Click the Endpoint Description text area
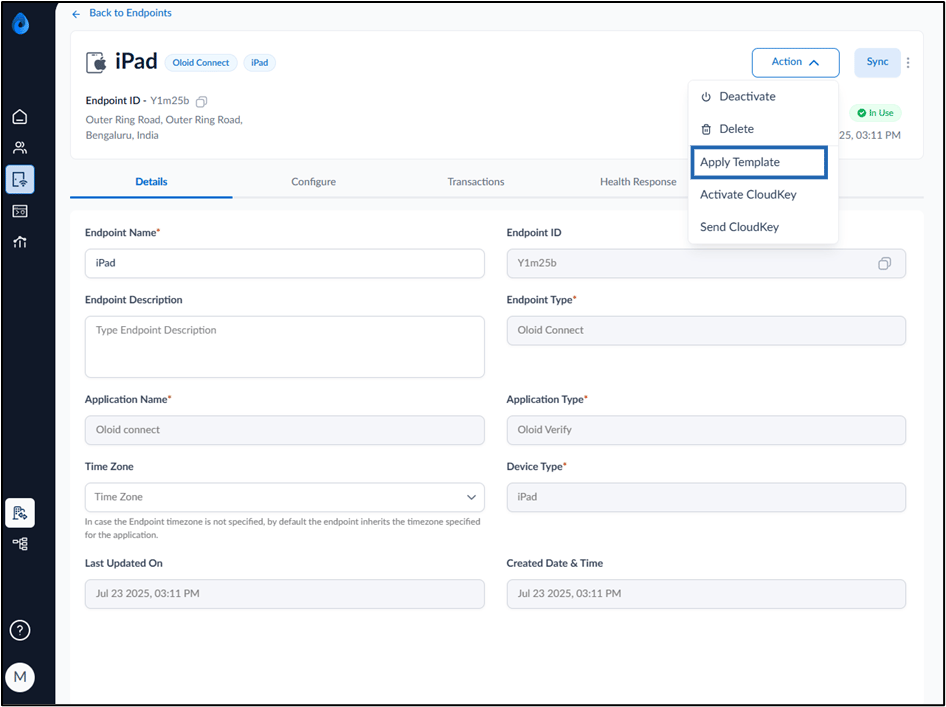Viewport: 946px width, 707px height. point(285,347)
